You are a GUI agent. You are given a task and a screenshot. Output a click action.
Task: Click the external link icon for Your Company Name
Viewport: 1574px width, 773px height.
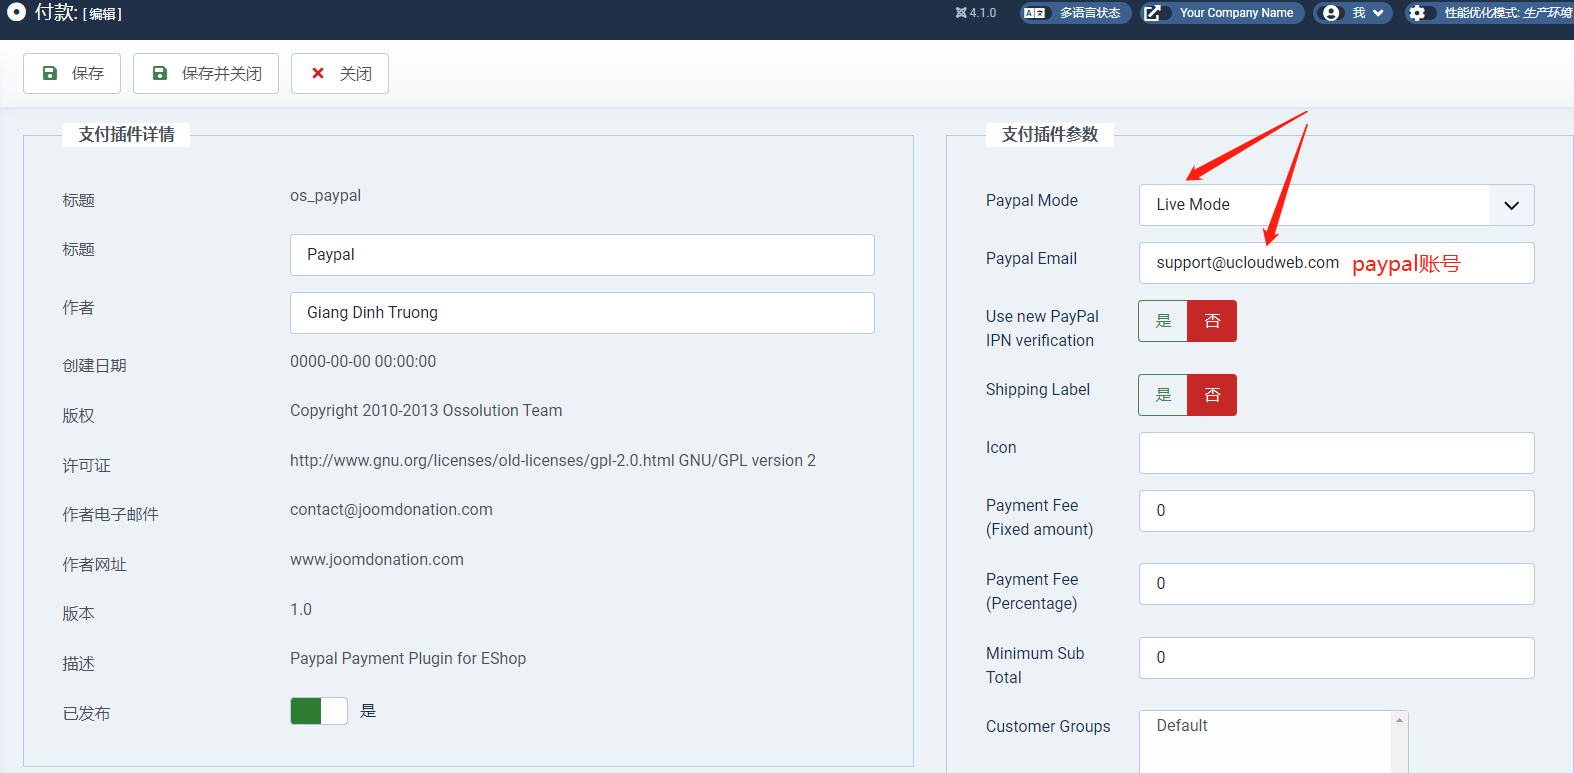1153,13
